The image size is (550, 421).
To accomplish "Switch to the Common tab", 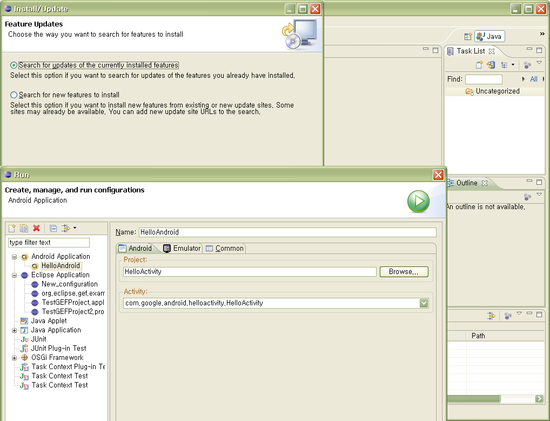I will click(x=224, y=248).
